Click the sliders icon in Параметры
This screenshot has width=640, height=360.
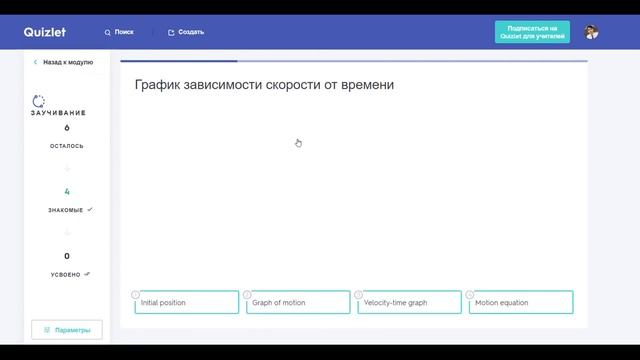tap(47, 330)
